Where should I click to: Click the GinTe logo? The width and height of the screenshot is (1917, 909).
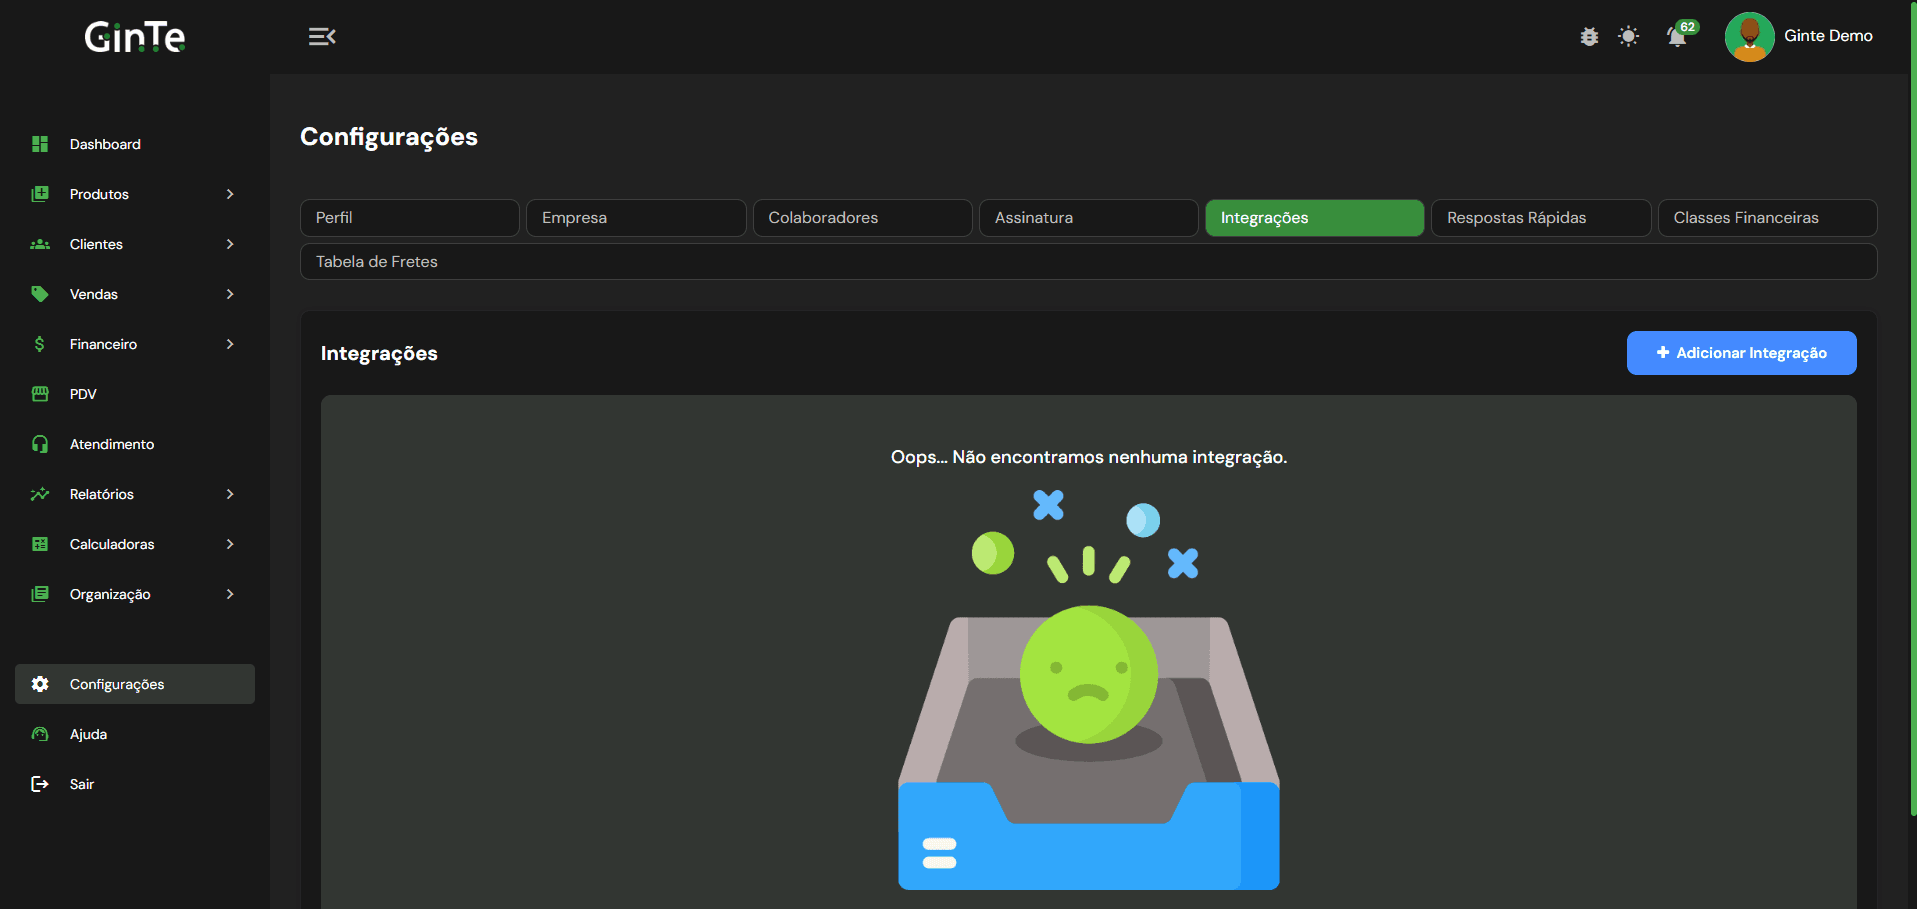pos(135,37)
